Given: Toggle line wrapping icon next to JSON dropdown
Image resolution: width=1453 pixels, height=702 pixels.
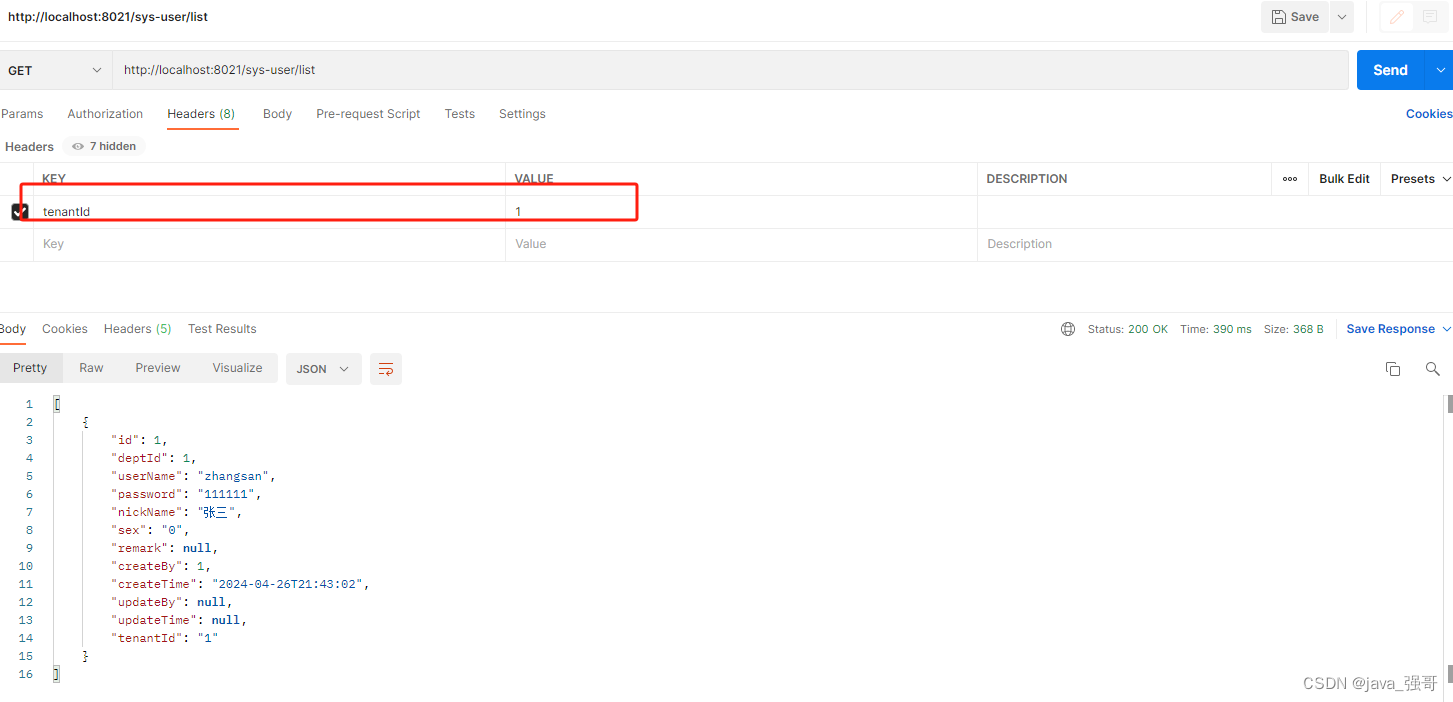Looking at the screenshot, I should point(386,369).
